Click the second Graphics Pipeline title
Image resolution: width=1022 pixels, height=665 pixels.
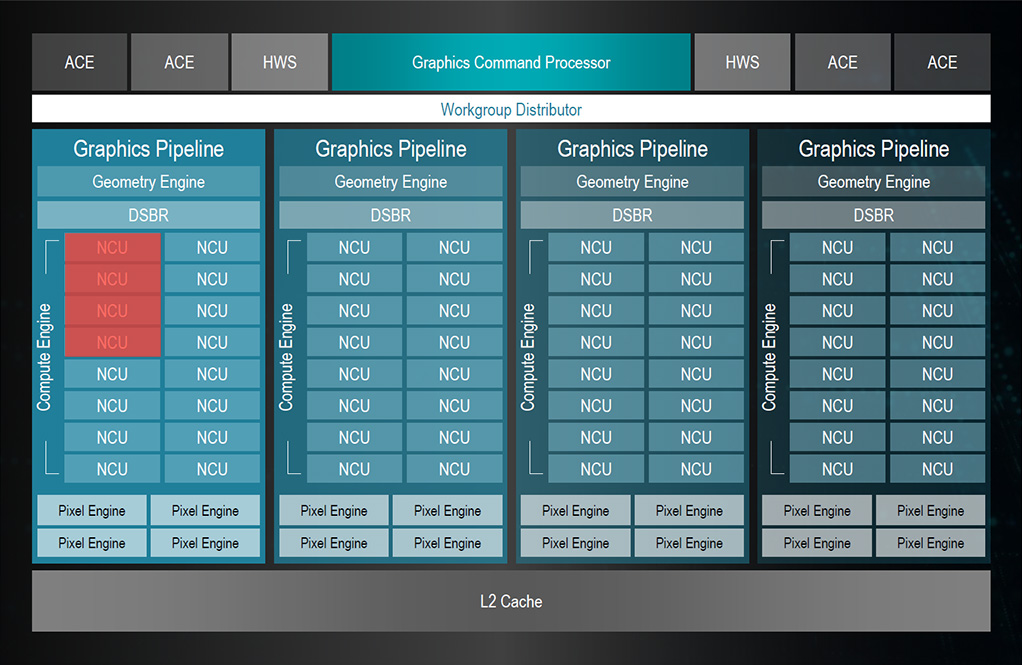tap(391, 149)
